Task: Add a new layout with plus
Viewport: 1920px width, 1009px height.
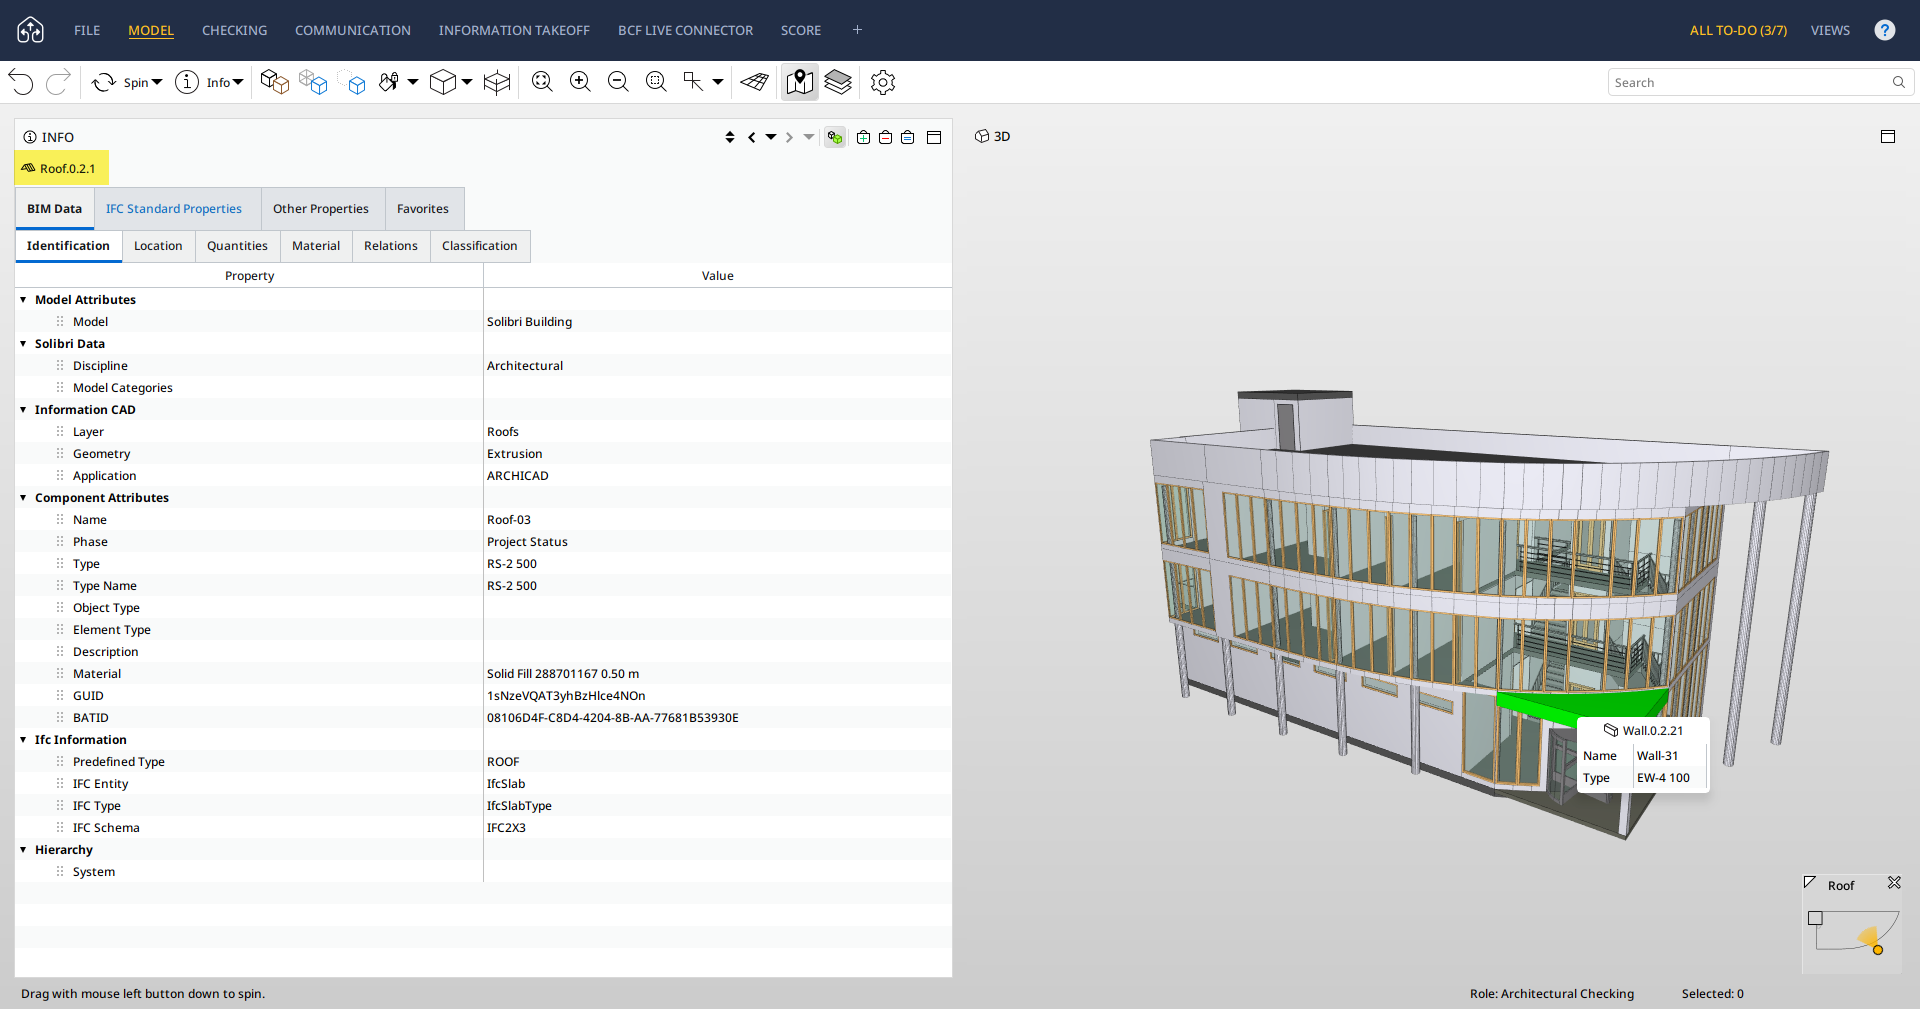Action: click(857, 30)
